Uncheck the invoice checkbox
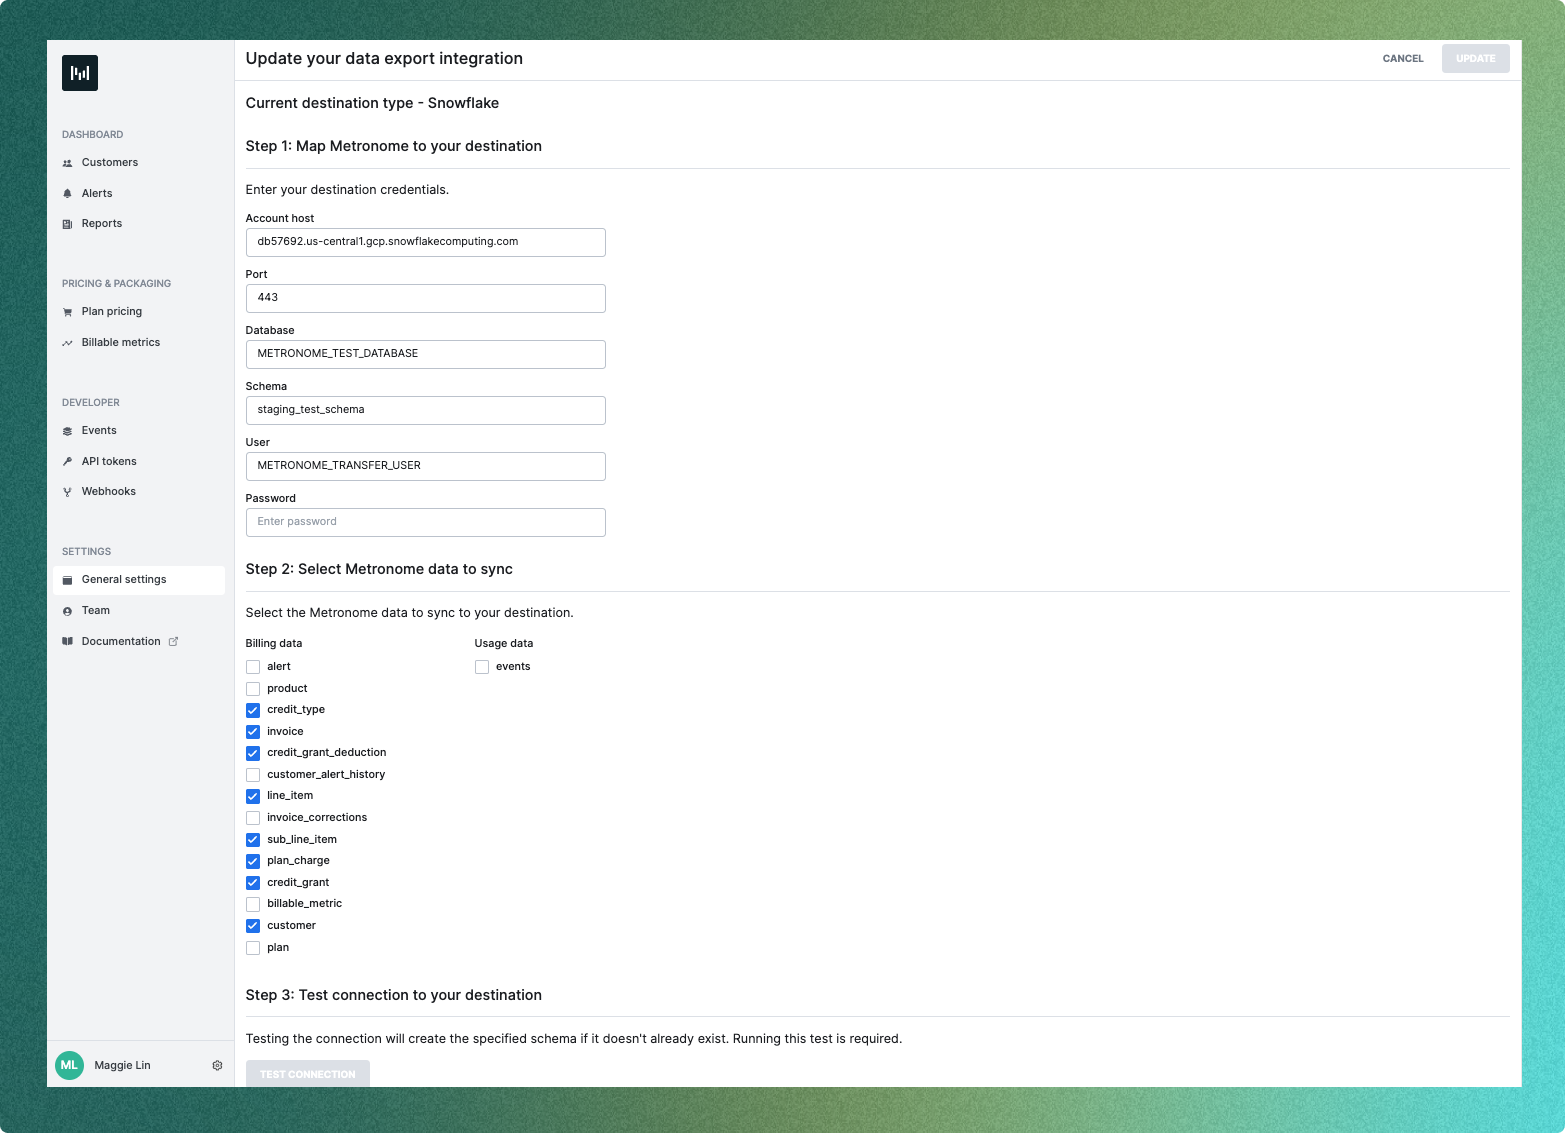Viewport: 1565px width, 1133px height. 253,732
